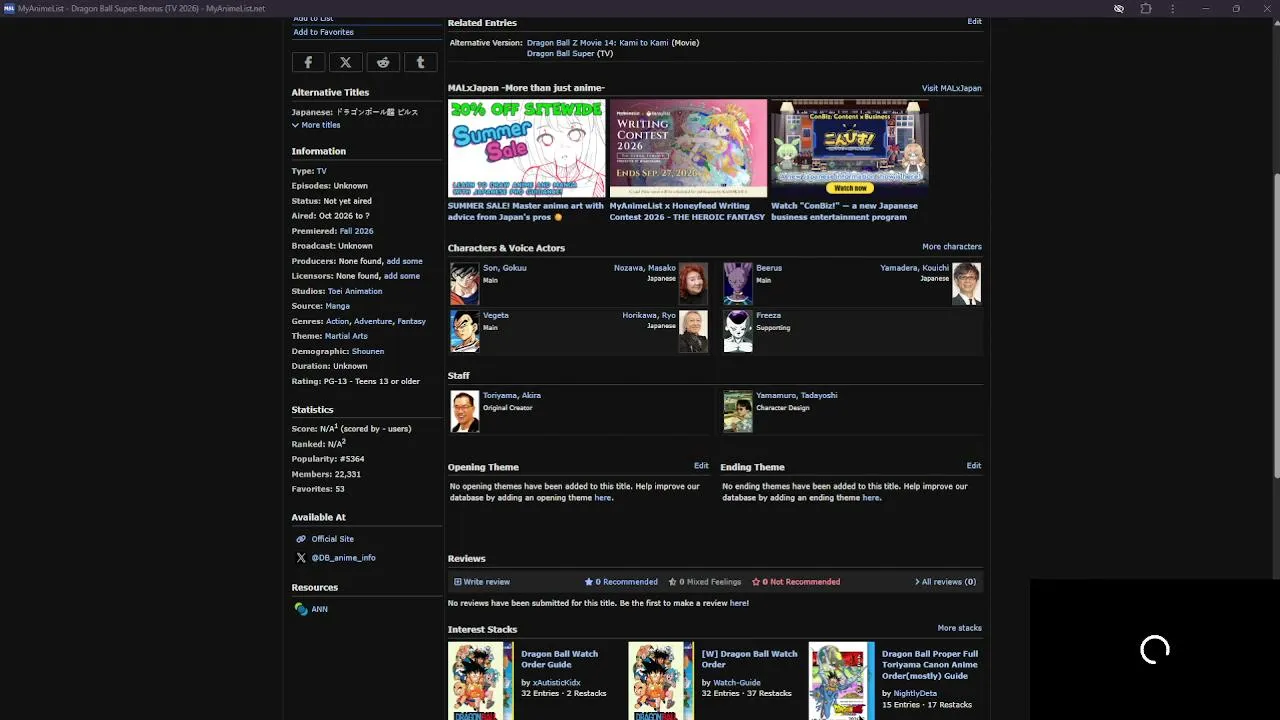Open the Shounen demographic link
The image size is (1280, 720).
click(368, 351)
